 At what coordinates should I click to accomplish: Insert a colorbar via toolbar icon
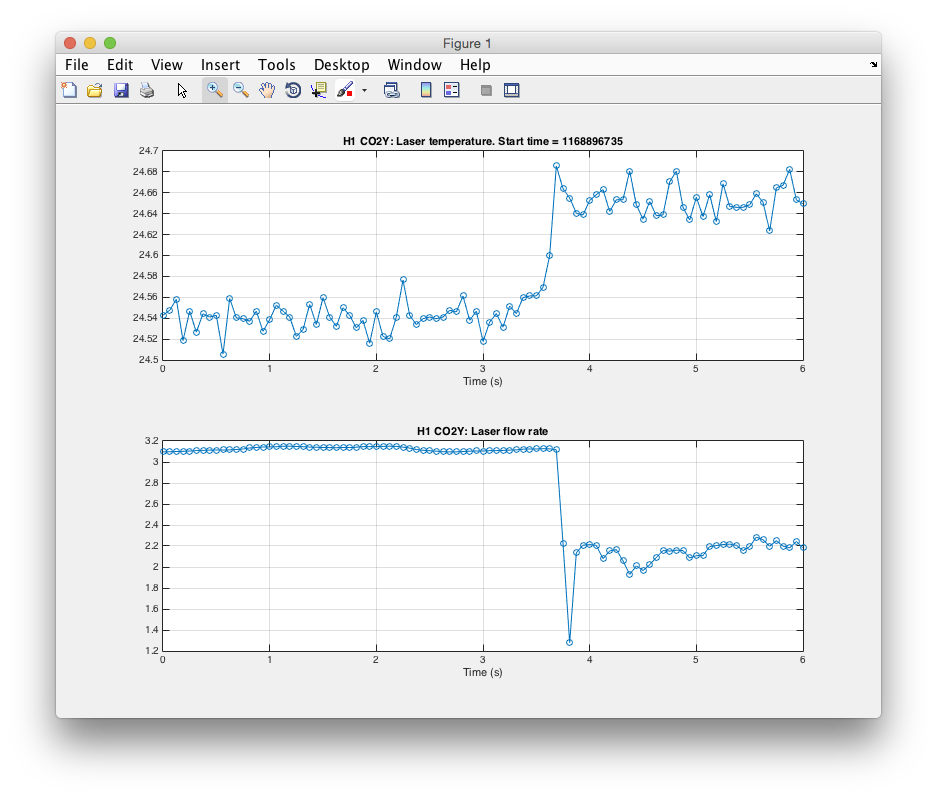426,90
